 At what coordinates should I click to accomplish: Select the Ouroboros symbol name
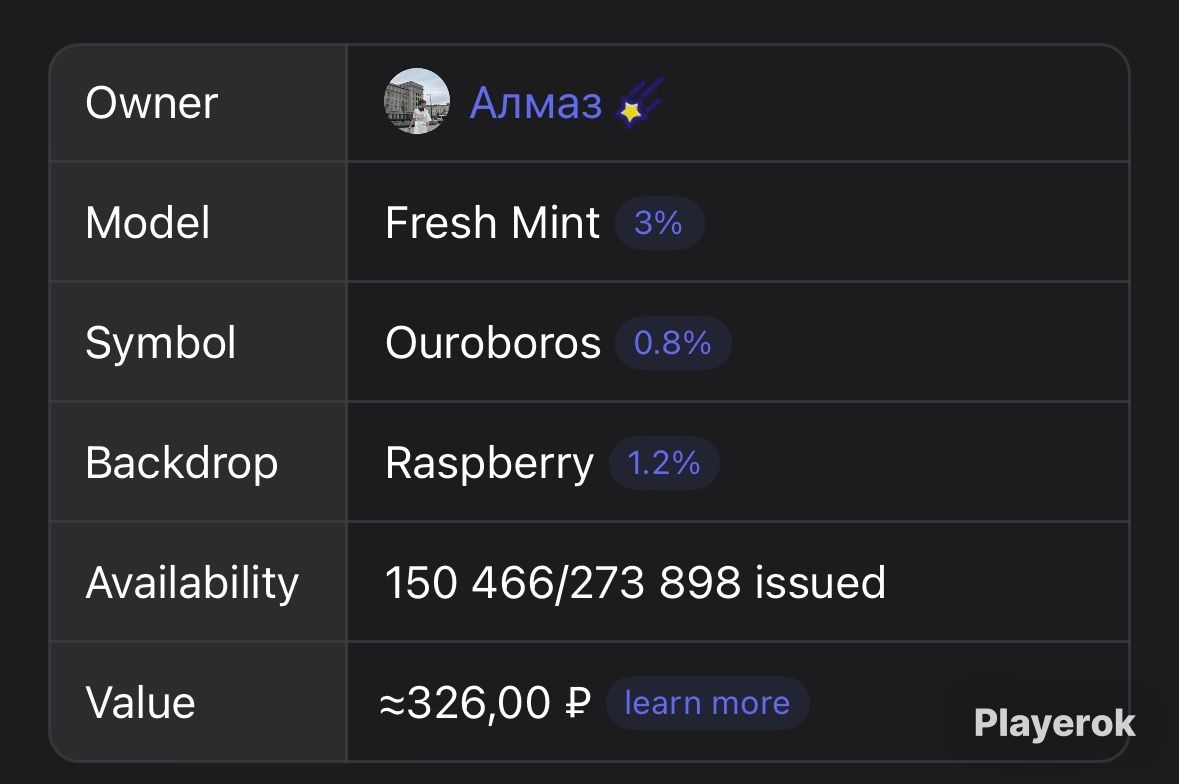493,343
